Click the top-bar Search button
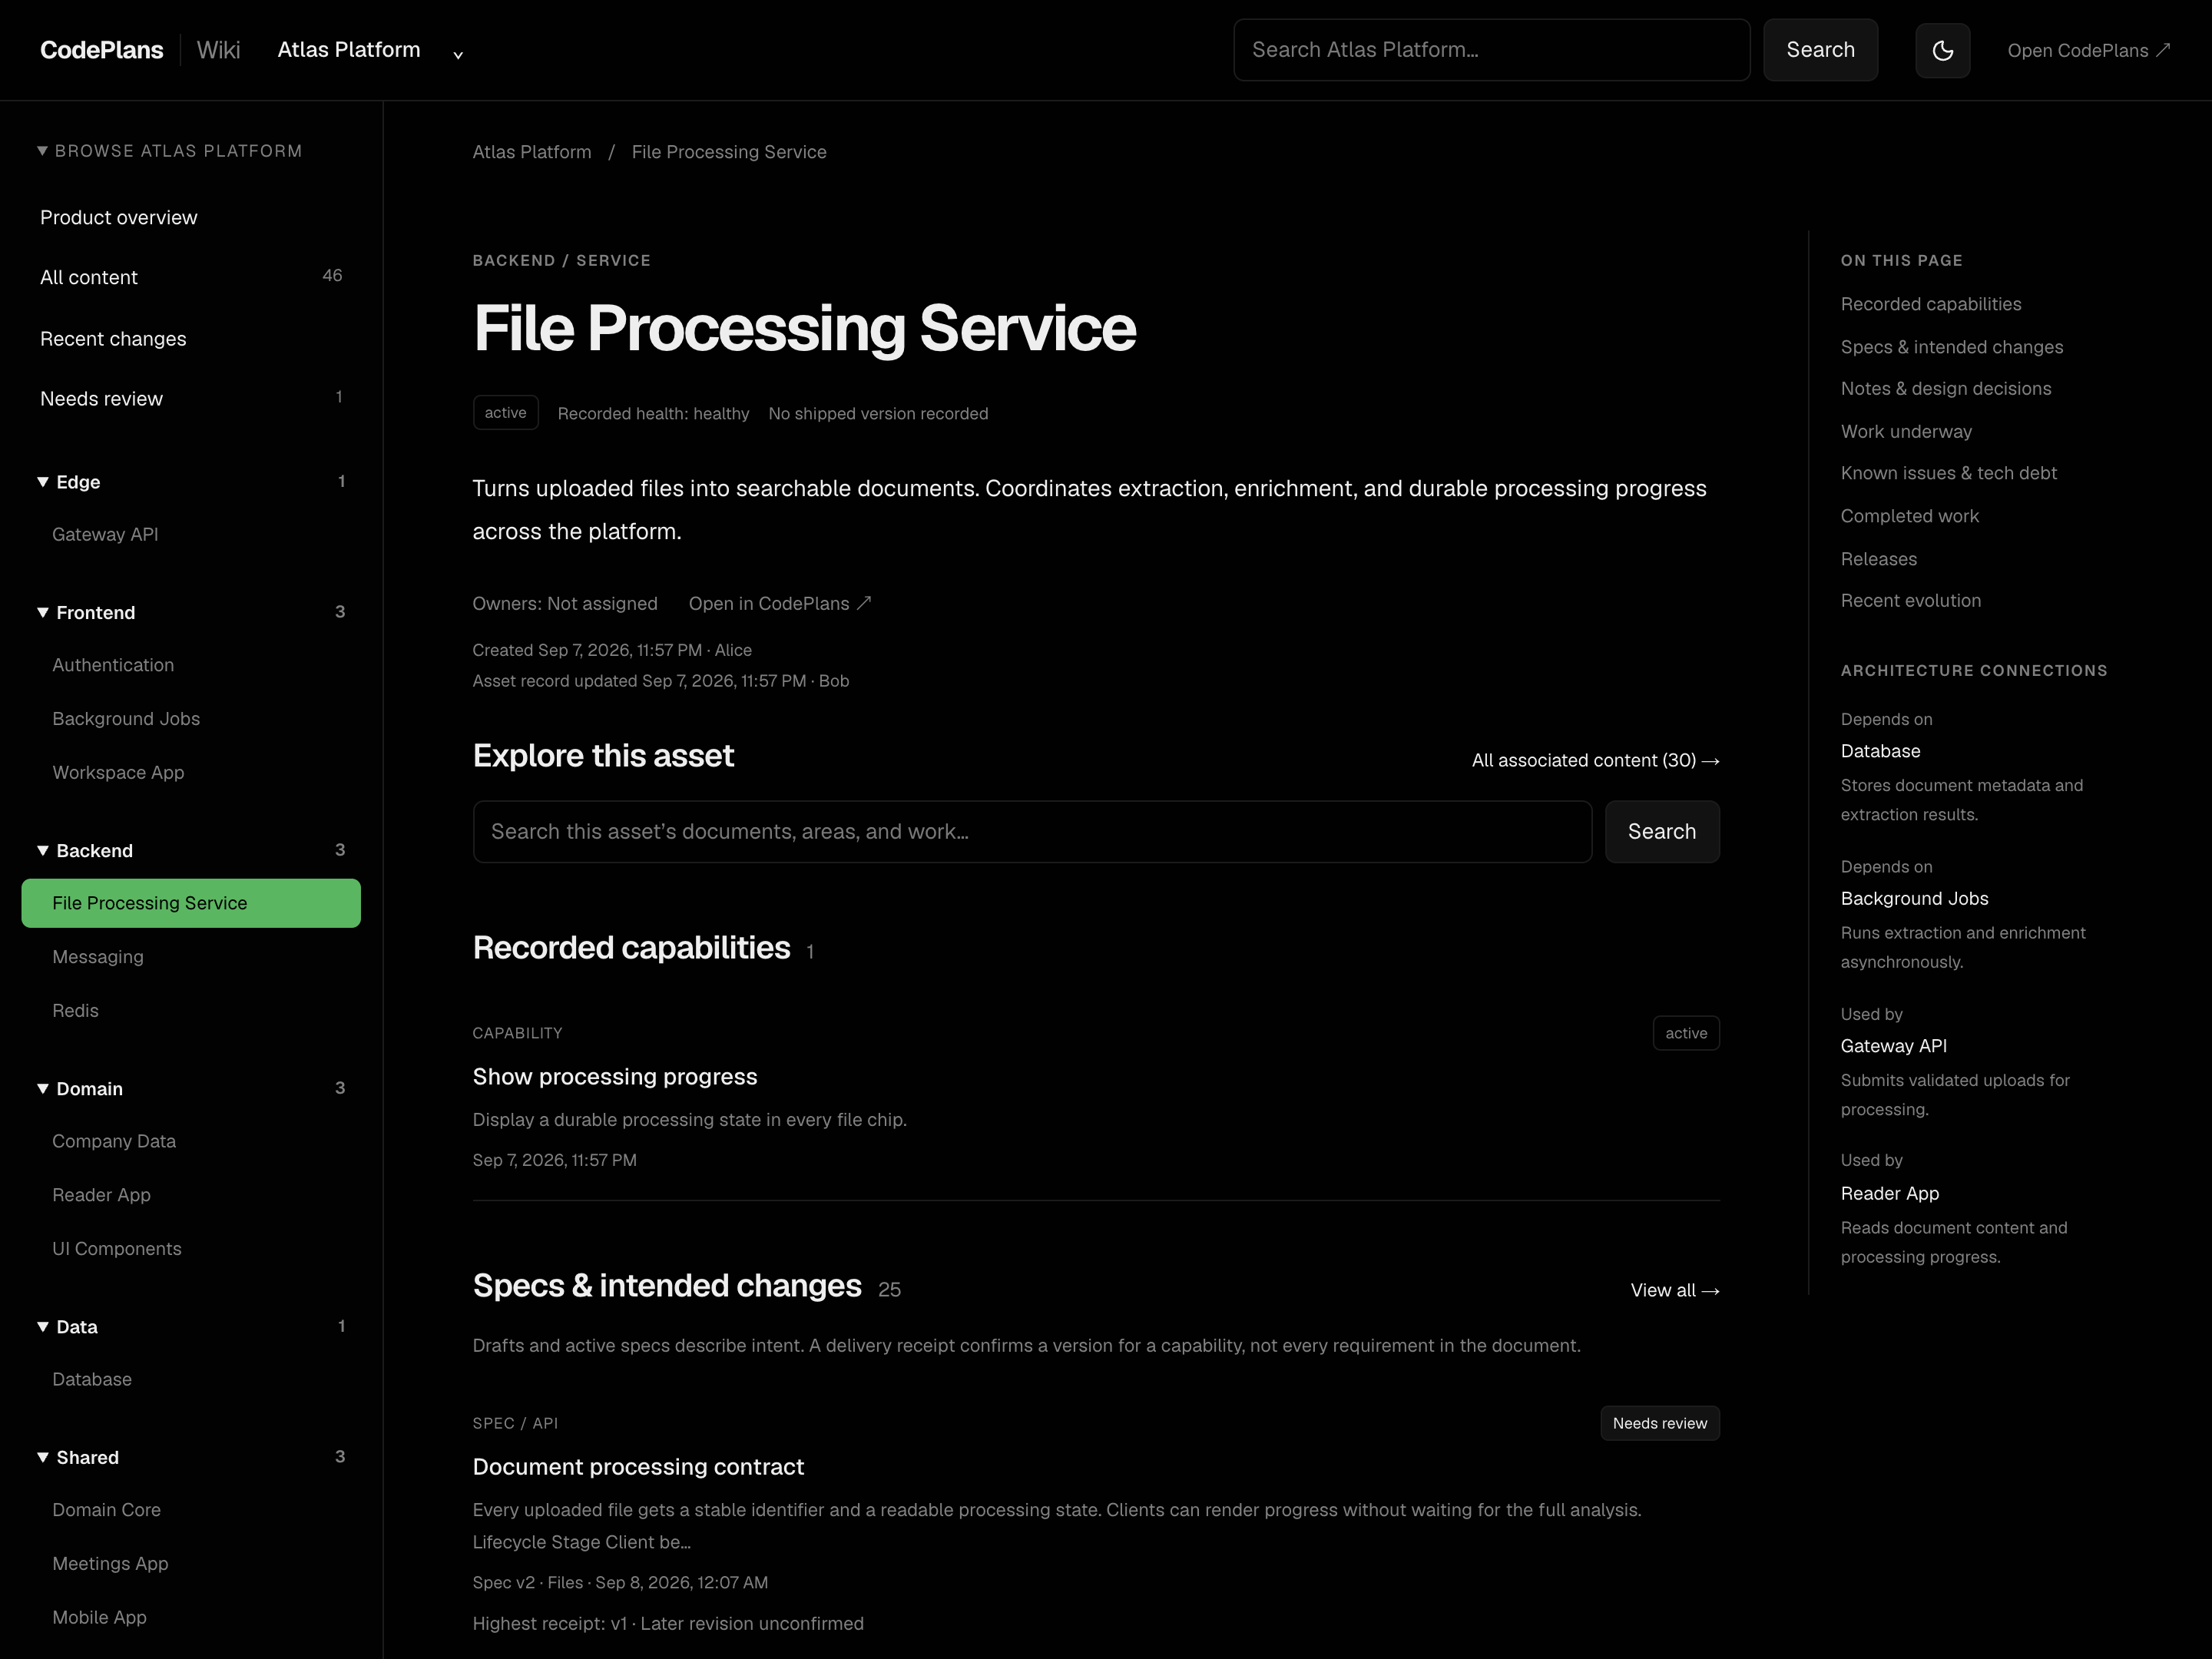 click(1820, 50)
